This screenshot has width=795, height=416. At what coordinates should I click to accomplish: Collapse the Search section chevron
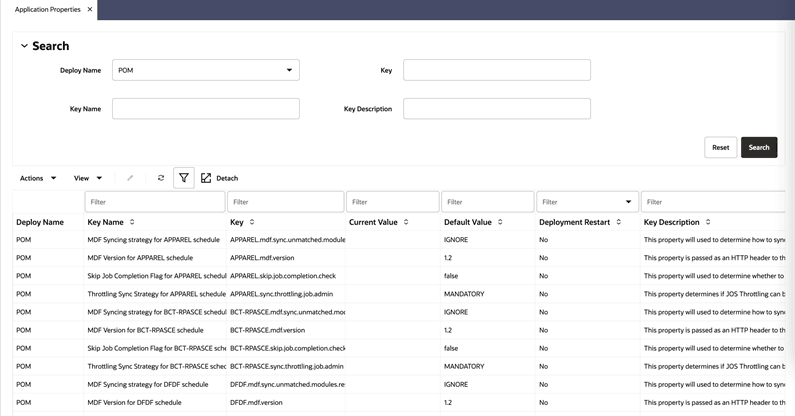(x=24, y=46)
